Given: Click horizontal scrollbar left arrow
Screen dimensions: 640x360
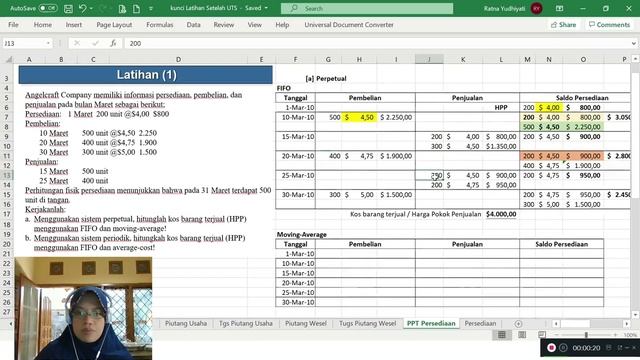Looking at the screenshot, I should pos(556,324).
